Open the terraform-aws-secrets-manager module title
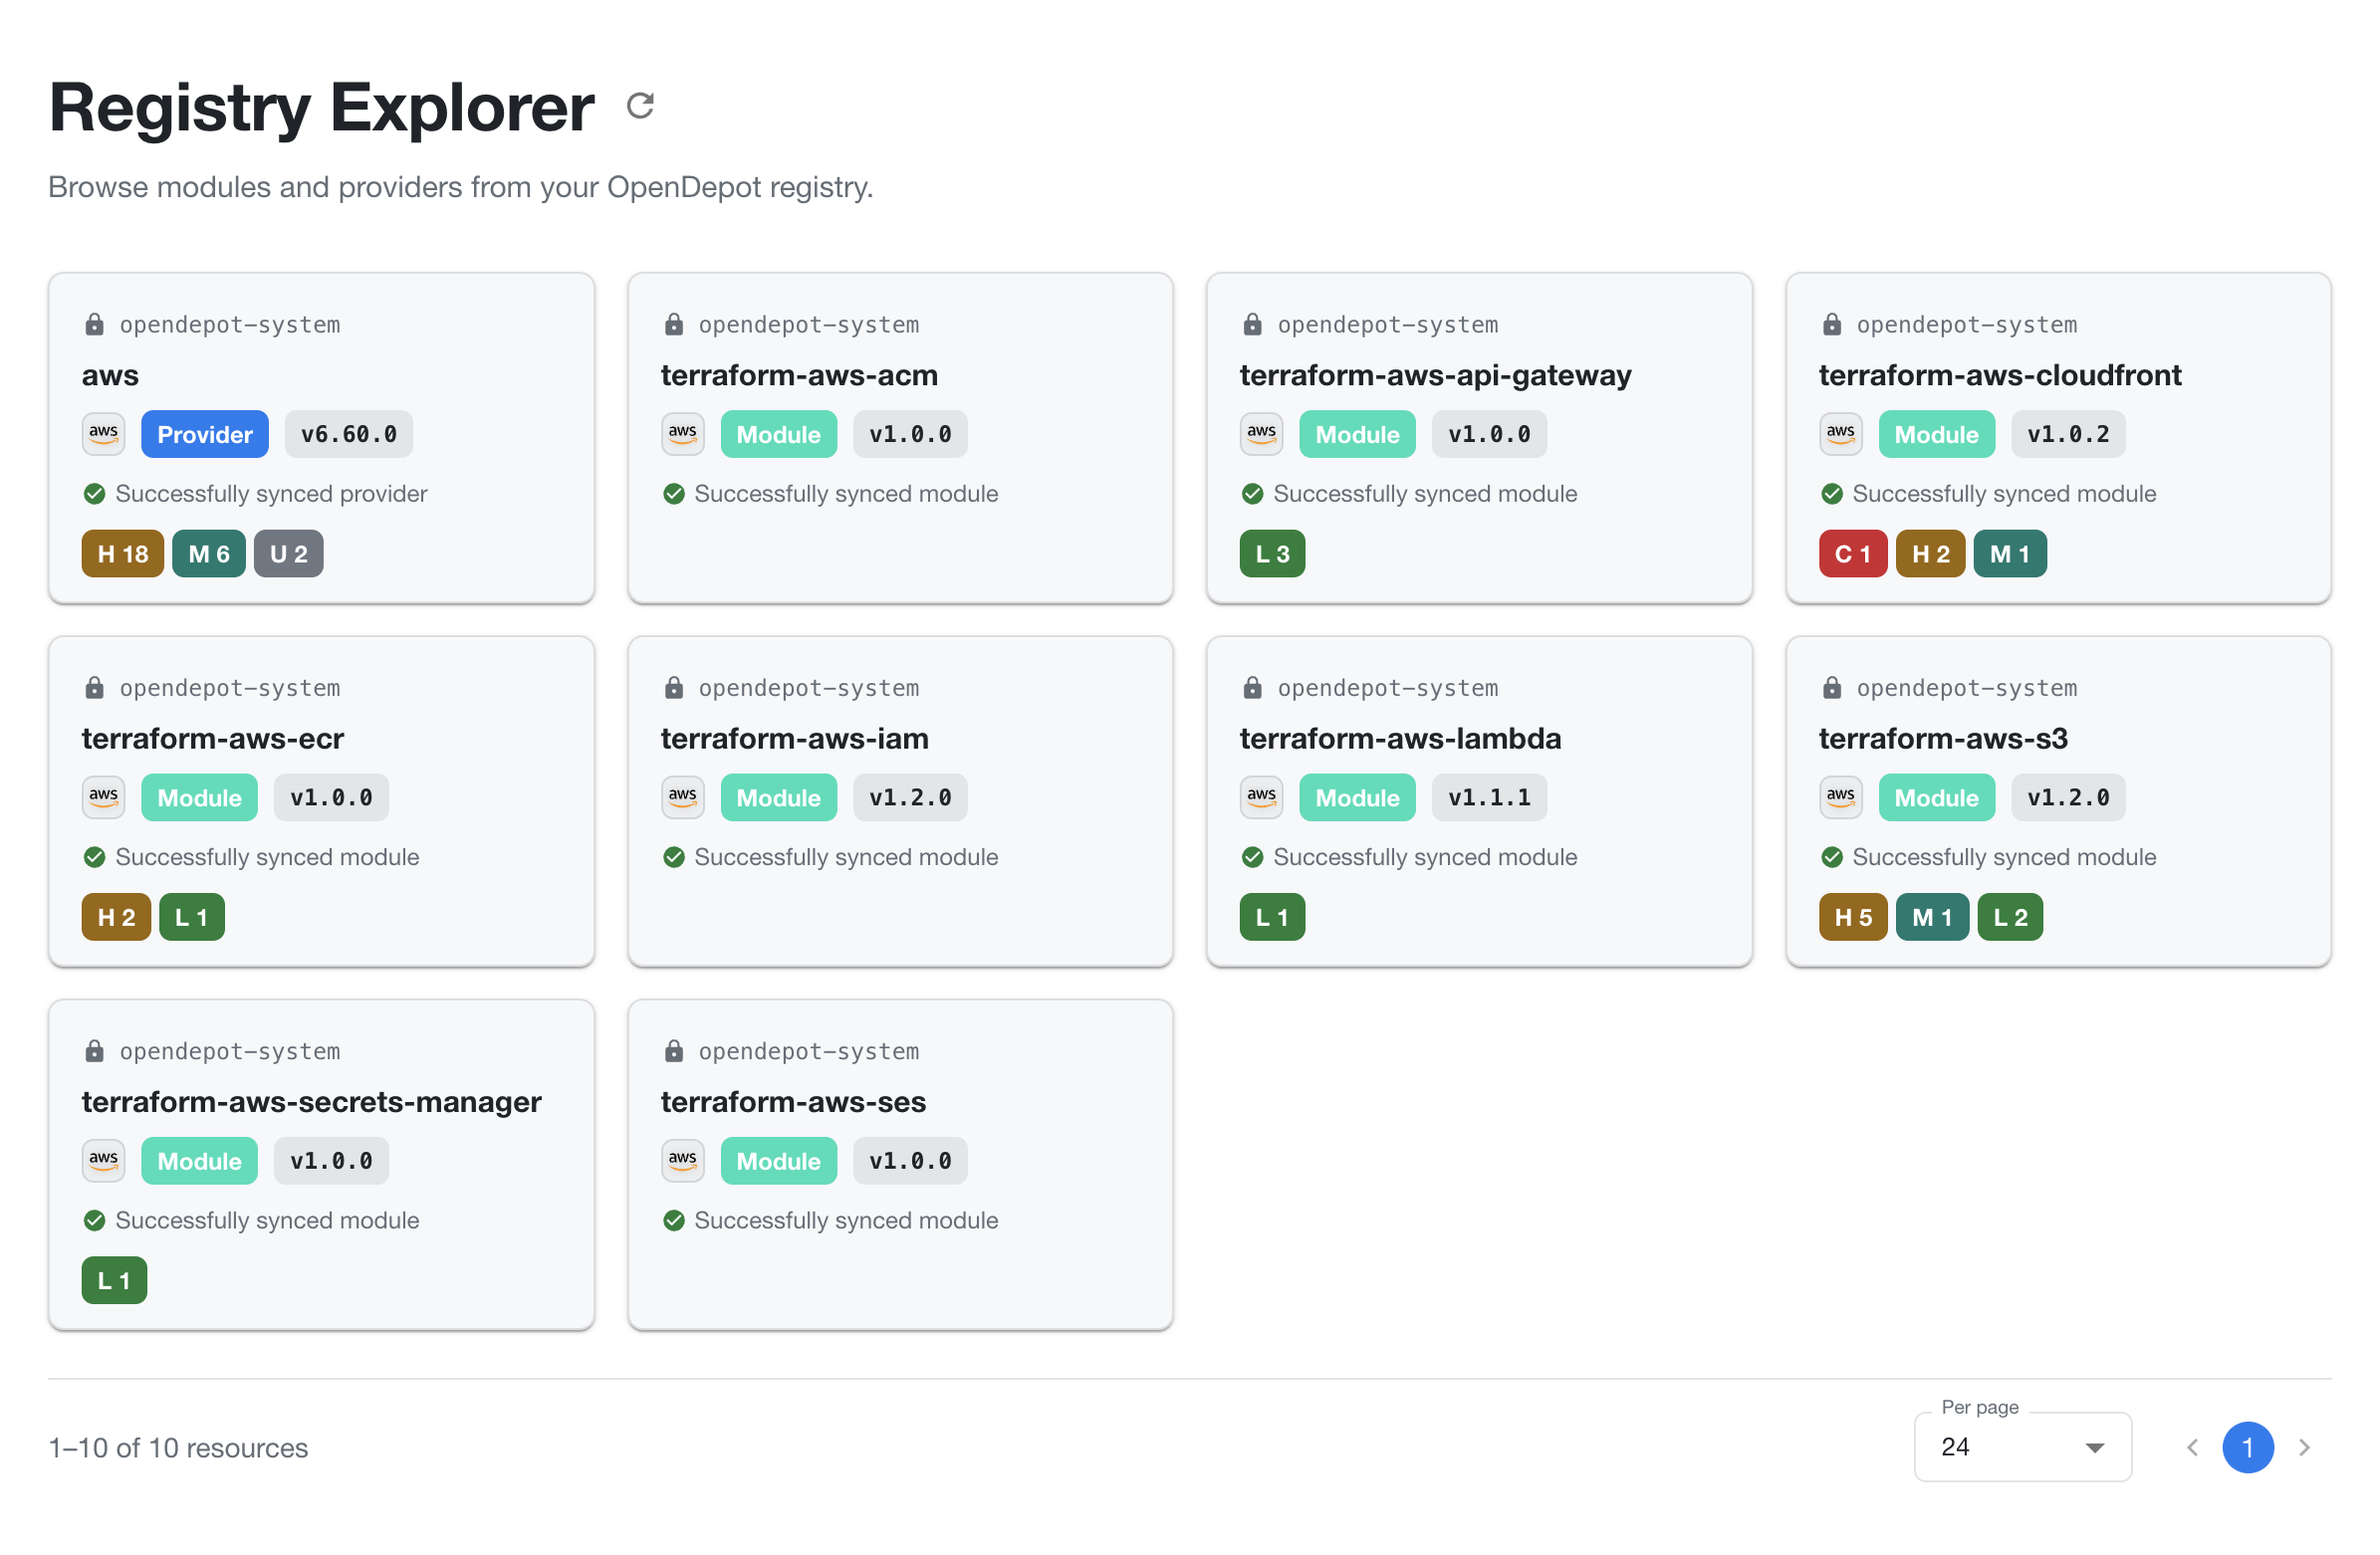Screen dimensions: 2380x1555 click(312, 1101)
